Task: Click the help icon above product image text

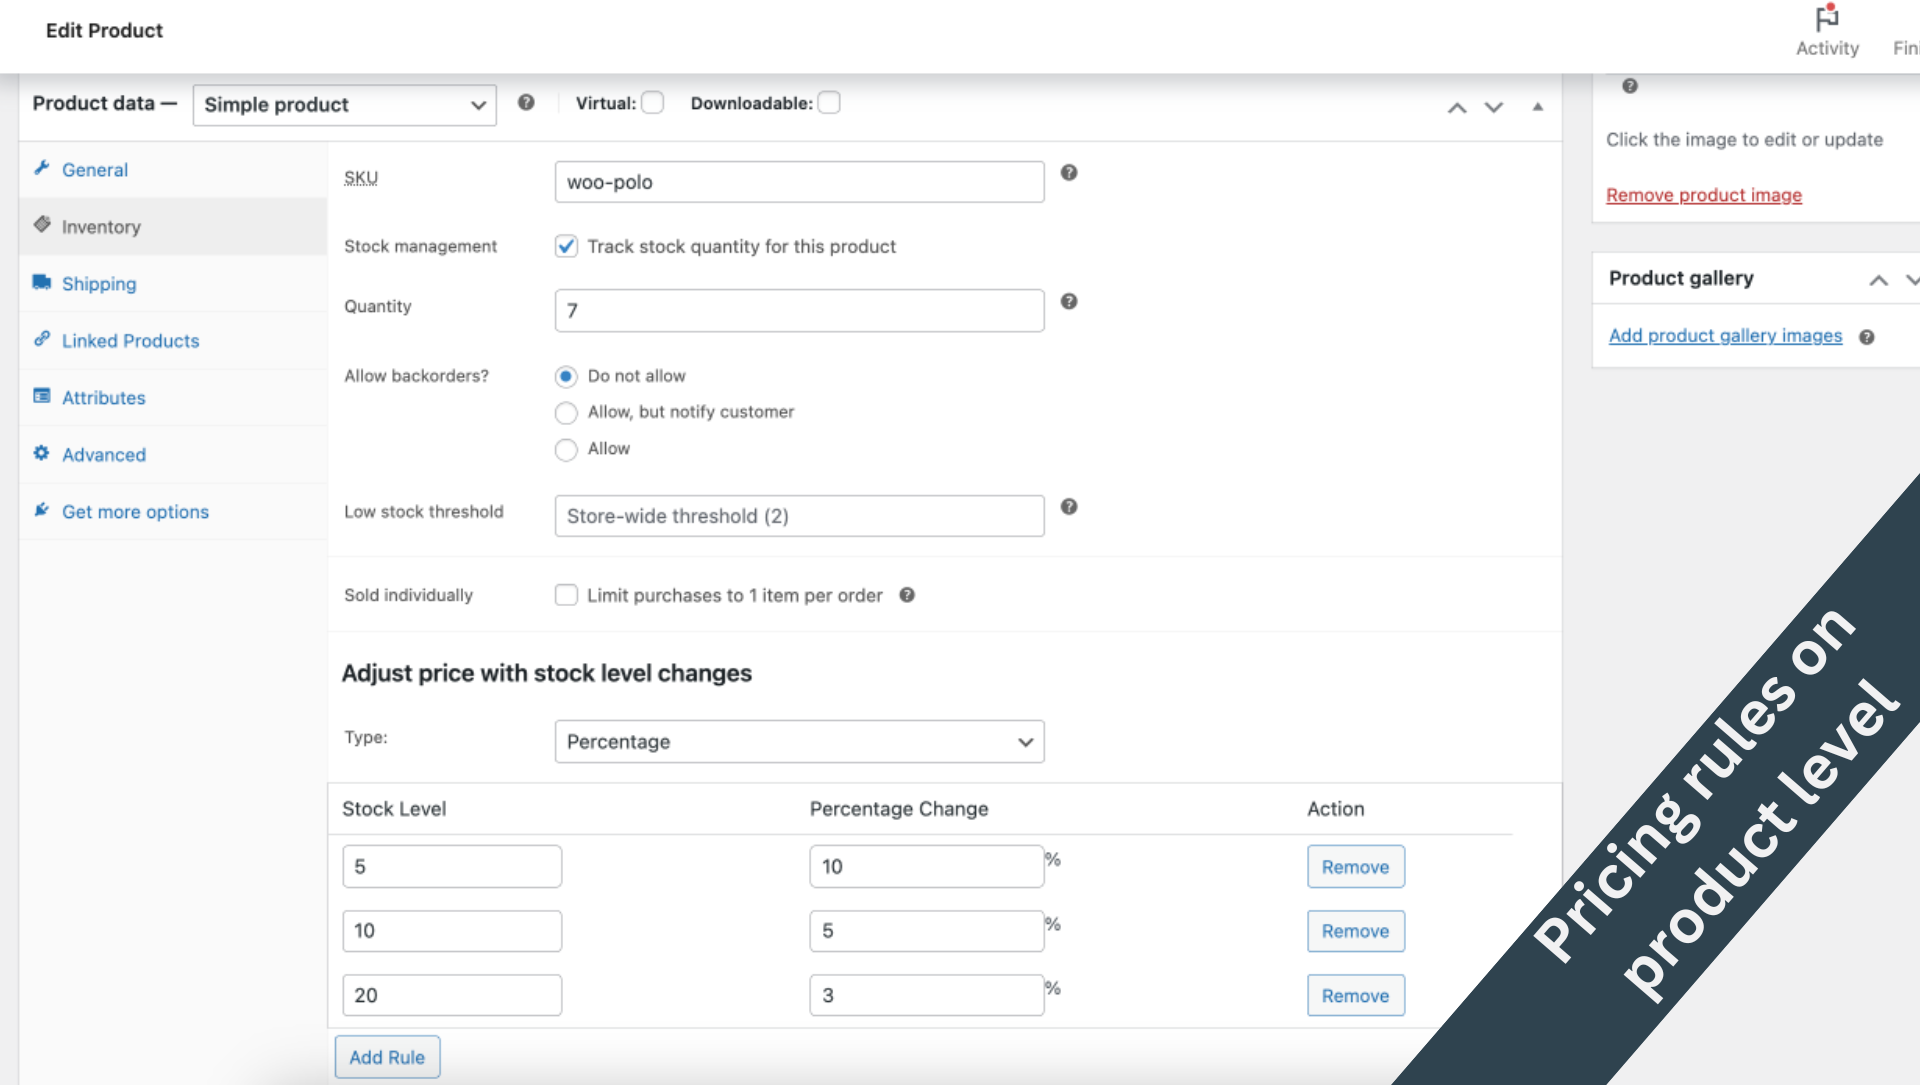Action: click(x=1630, y=86)
